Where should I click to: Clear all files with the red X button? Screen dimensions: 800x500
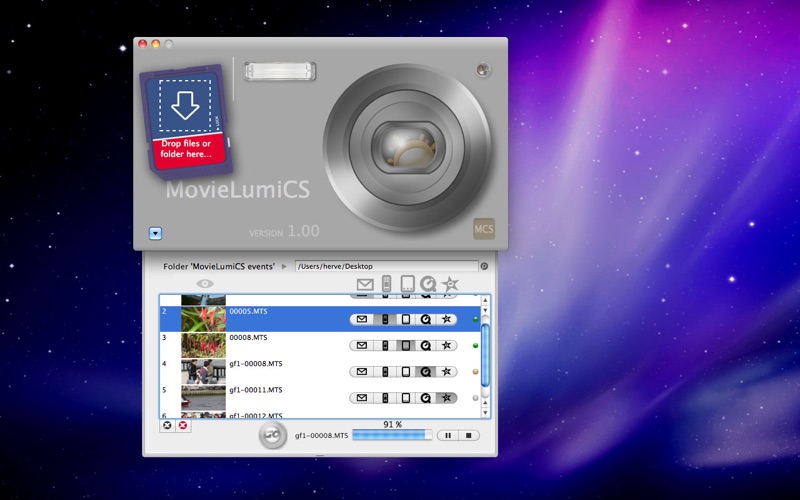(183, 426)
